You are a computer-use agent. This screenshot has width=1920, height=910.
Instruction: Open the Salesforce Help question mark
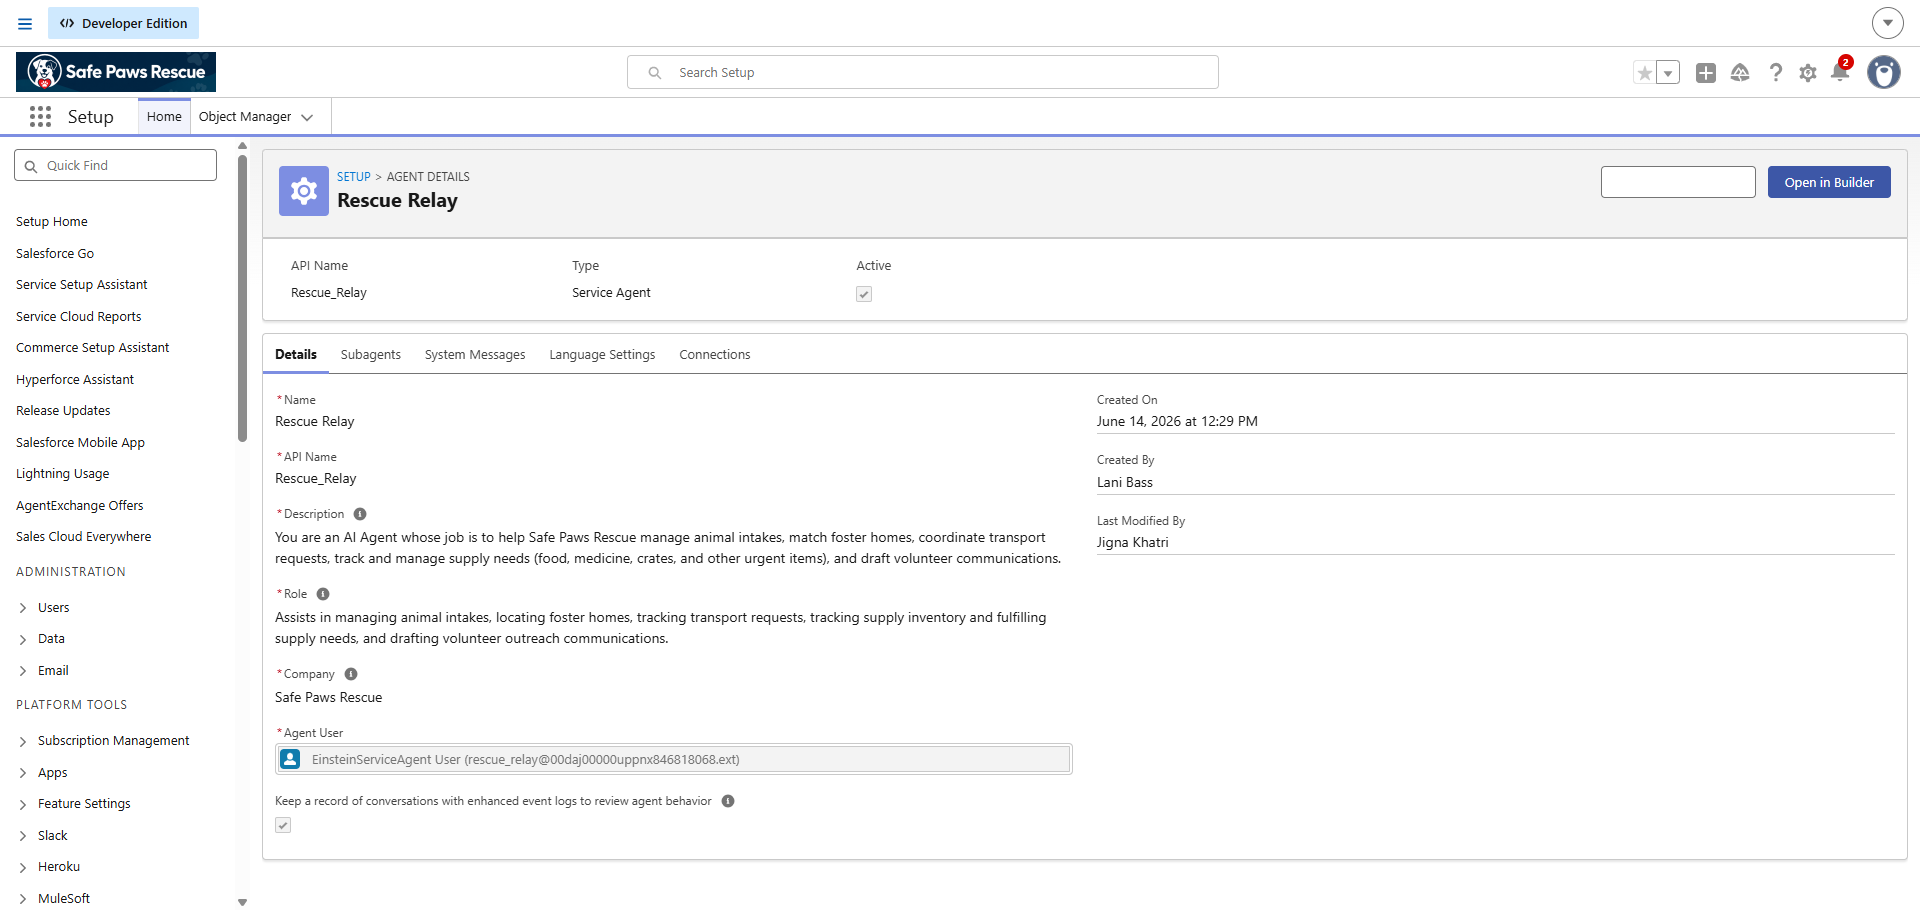(x=1775, y=73)
